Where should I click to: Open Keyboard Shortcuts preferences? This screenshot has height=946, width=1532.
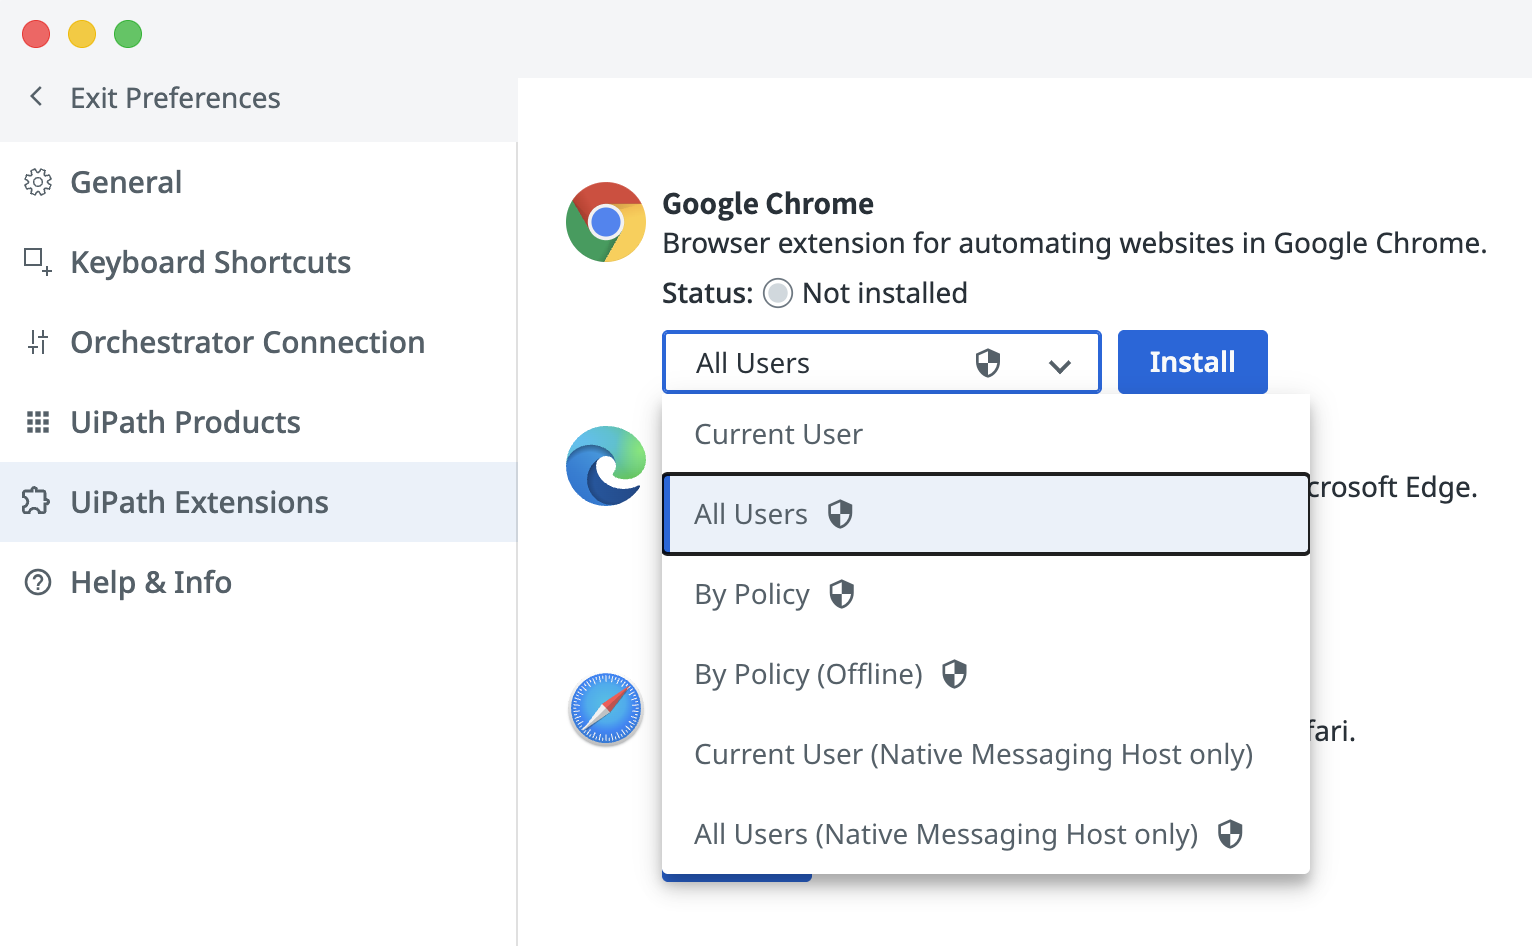click(258, 262)
